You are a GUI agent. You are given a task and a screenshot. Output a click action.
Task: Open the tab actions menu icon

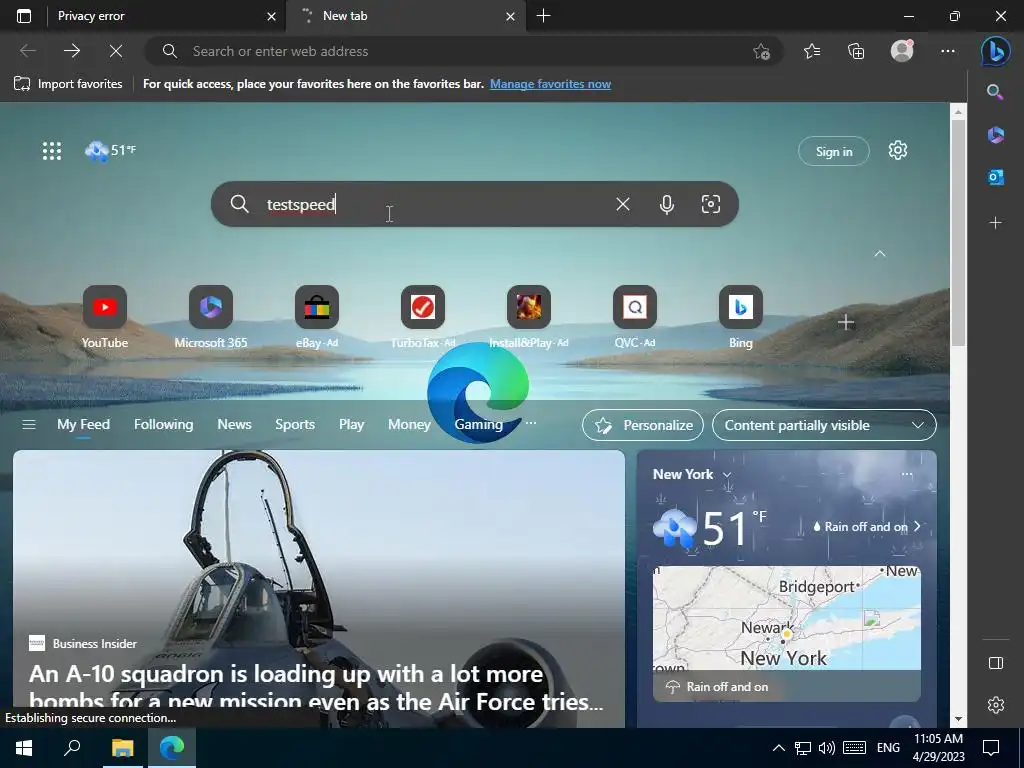pos(24,16)
